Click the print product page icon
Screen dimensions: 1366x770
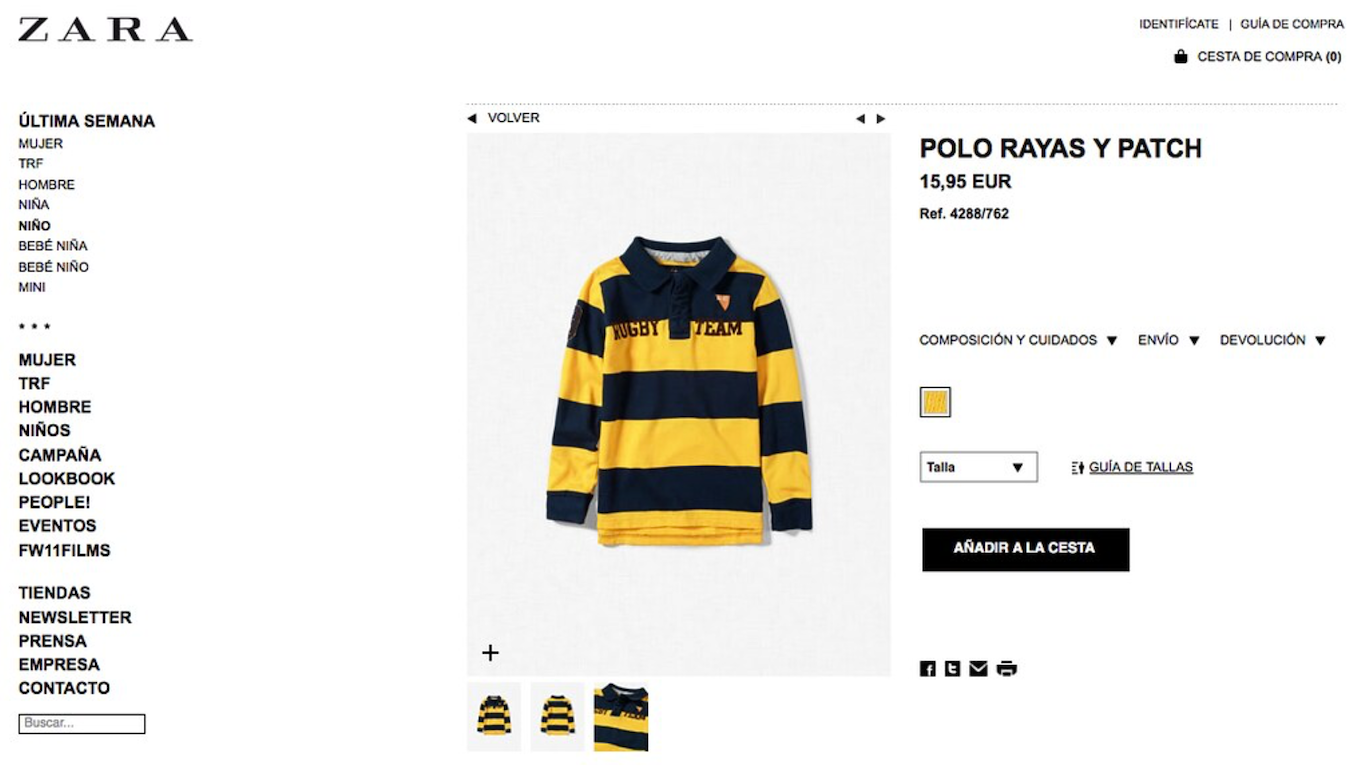[x=1006, y=669]
